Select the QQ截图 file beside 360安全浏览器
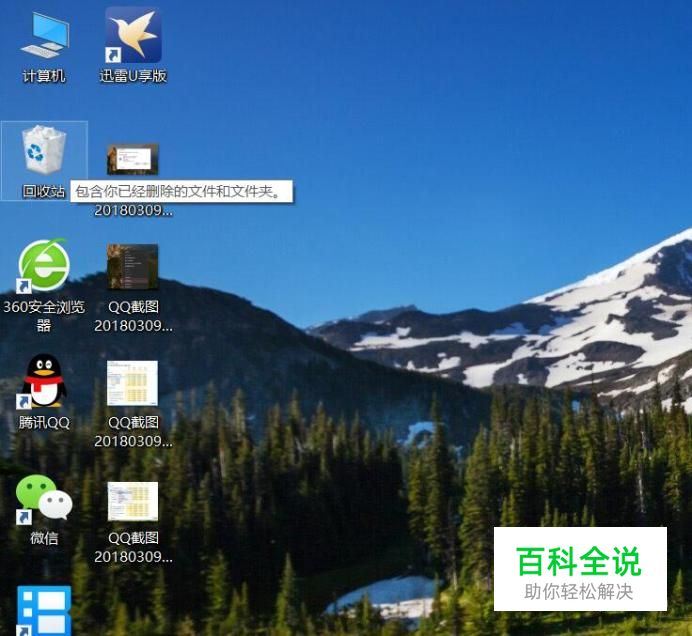Screen dimensions: 692x636 pyautogui.click(x=132, y=267)
